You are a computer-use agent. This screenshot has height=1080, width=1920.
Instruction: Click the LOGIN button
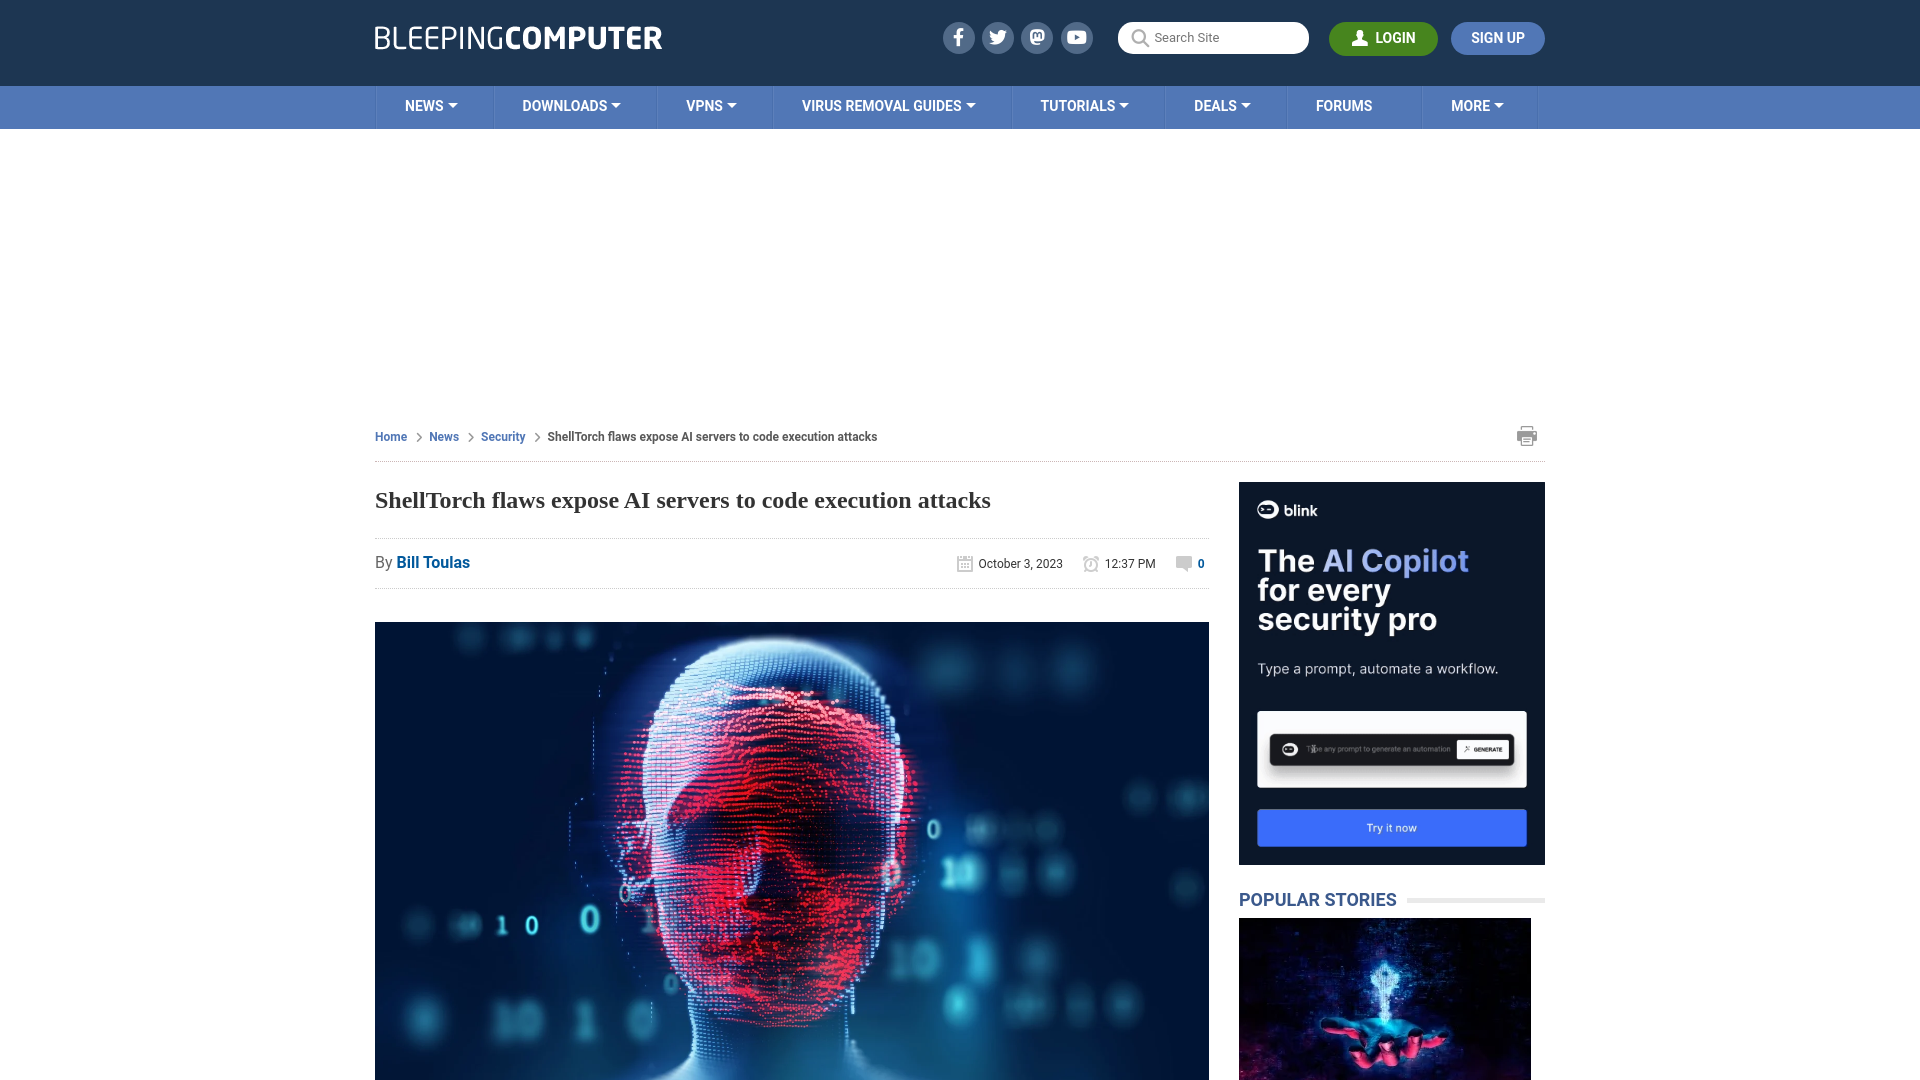(1383, 37)
